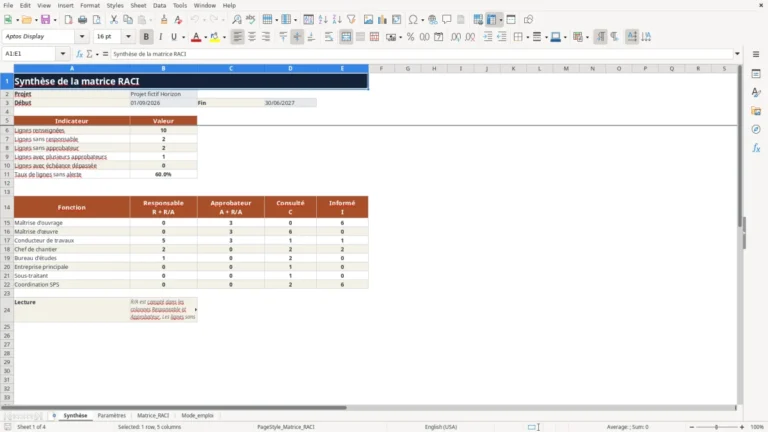Activate the Clone Formatting paintbrush
Screen dimensions: 768x432
(164, 20)
